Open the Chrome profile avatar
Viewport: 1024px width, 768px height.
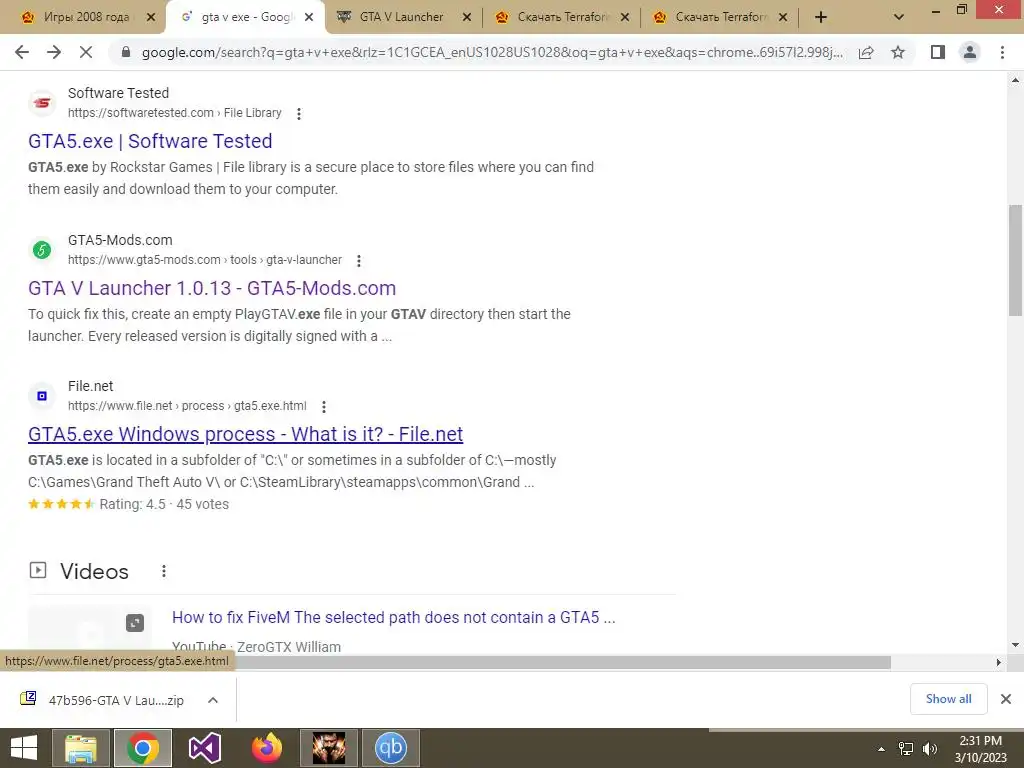pos(970,52)
